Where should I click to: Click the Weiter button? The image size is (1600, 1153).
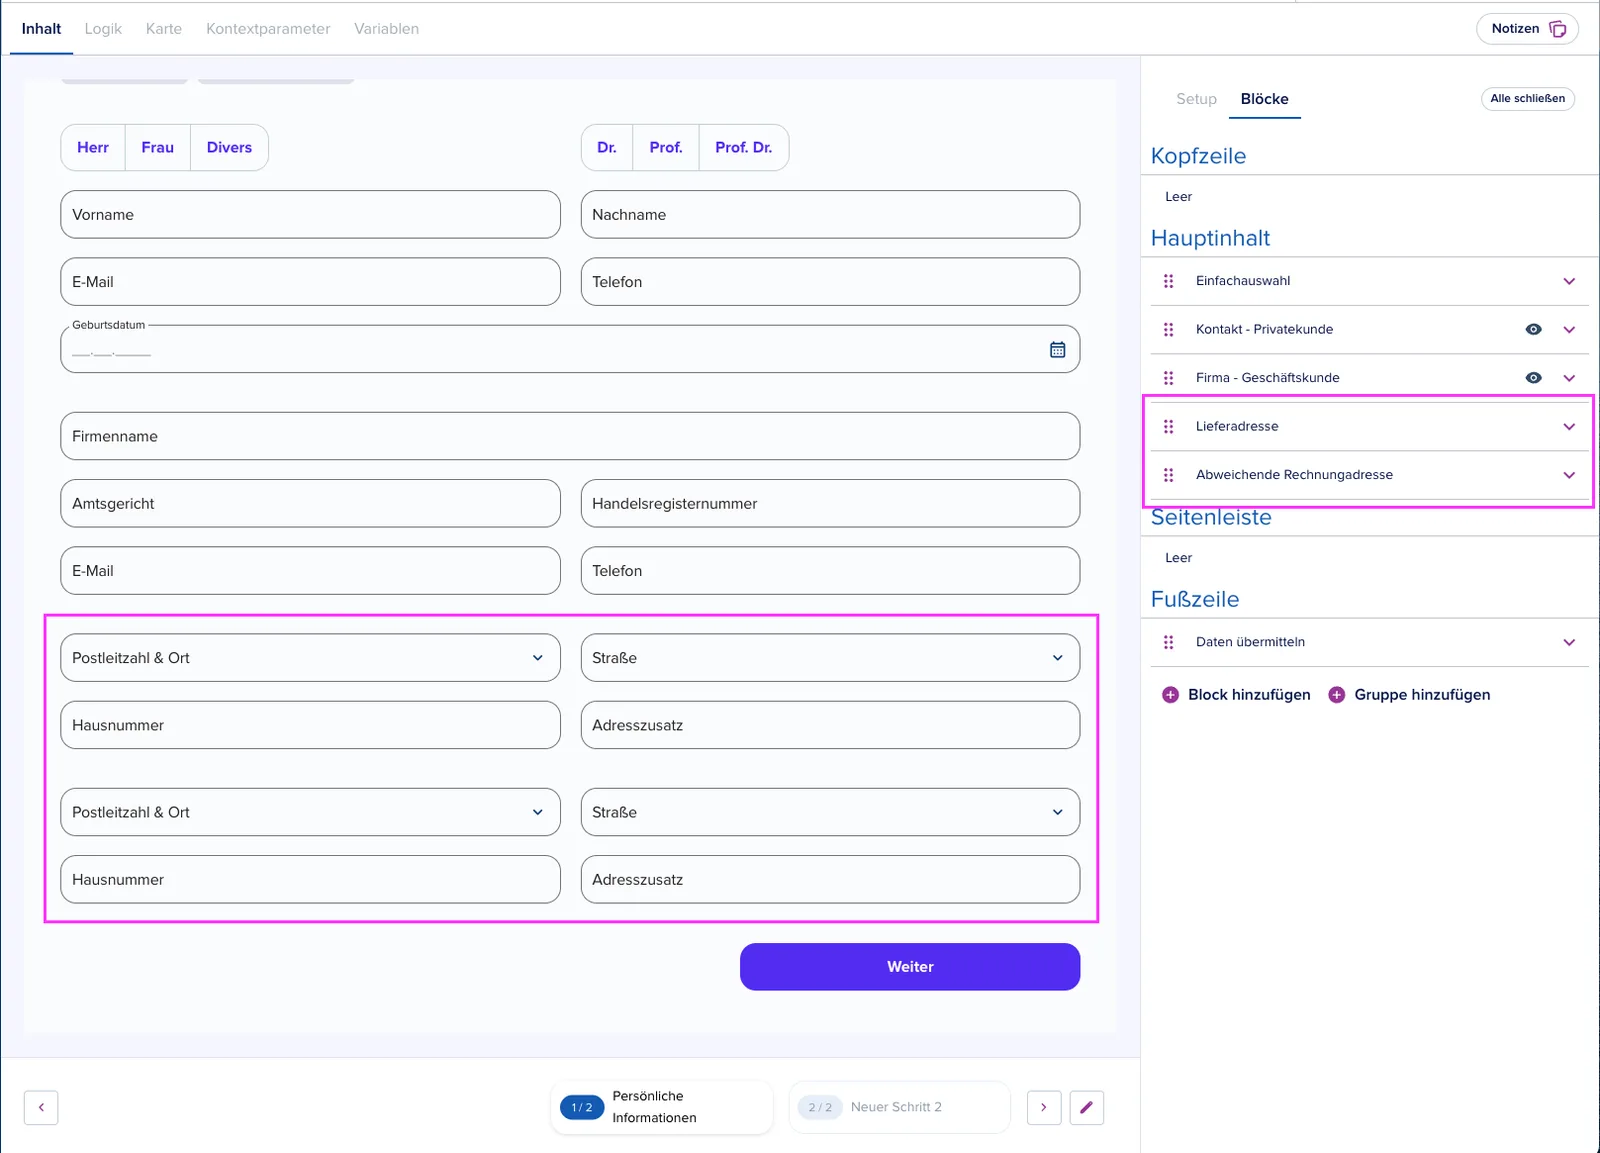click(x=910, y=967)
